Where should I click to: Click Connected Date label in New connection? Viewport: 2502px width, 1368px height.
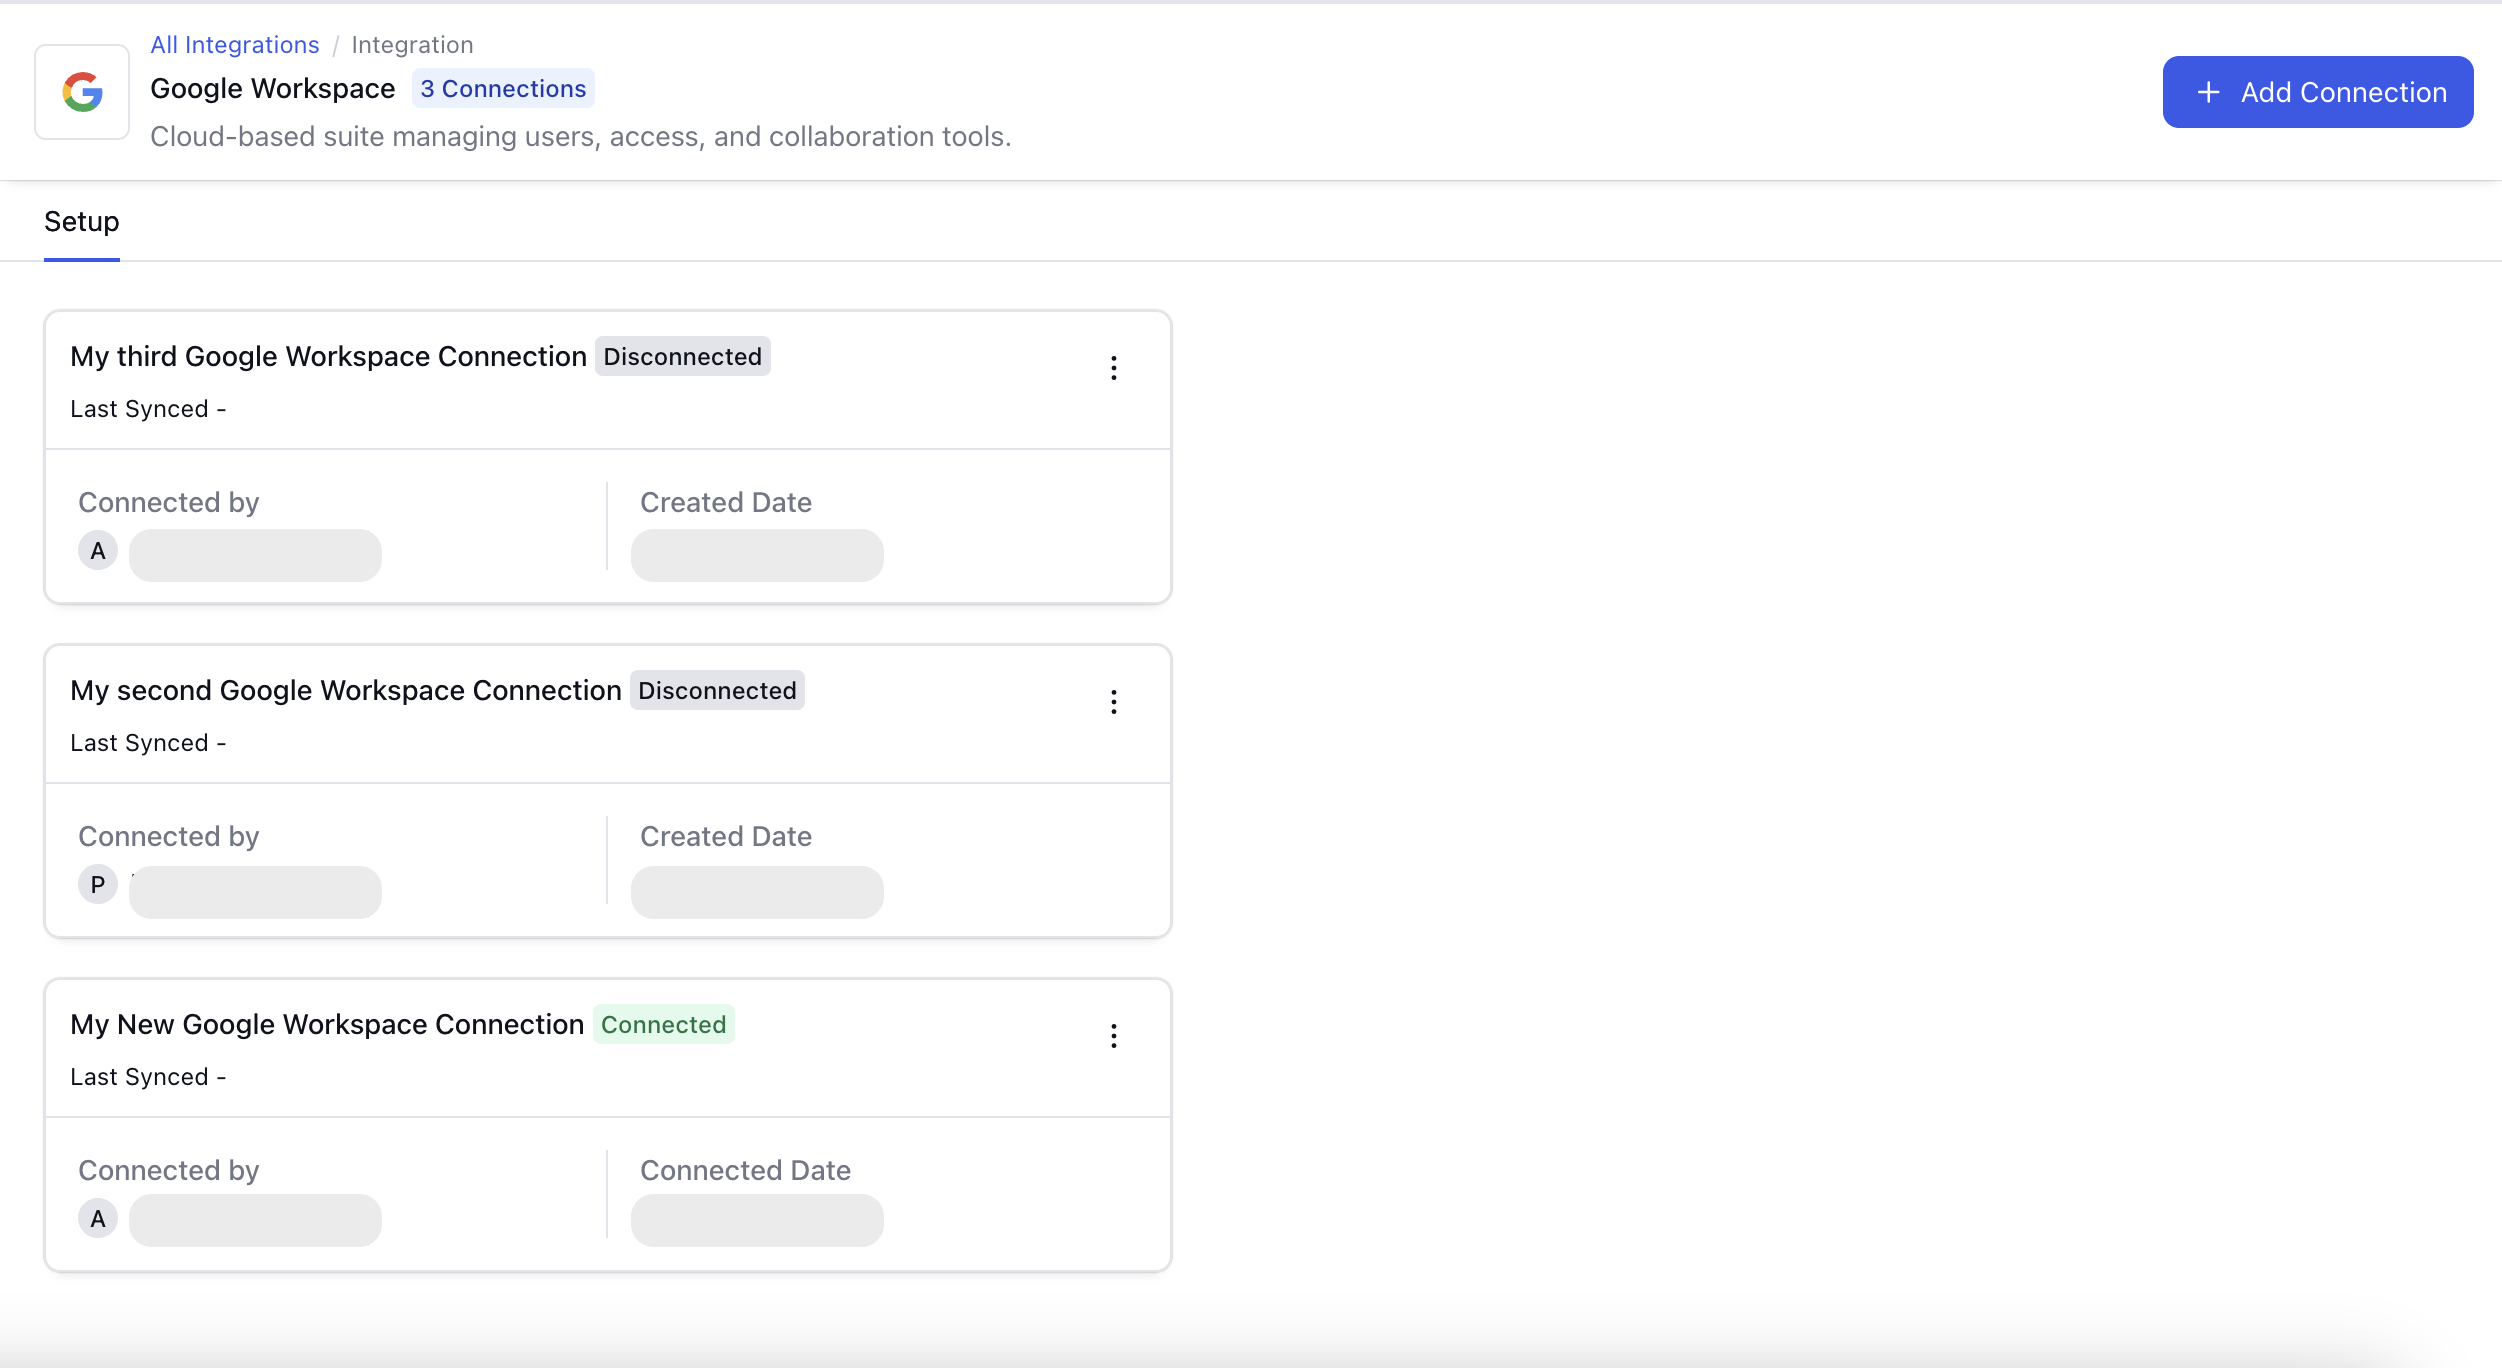coord(745,1170)
